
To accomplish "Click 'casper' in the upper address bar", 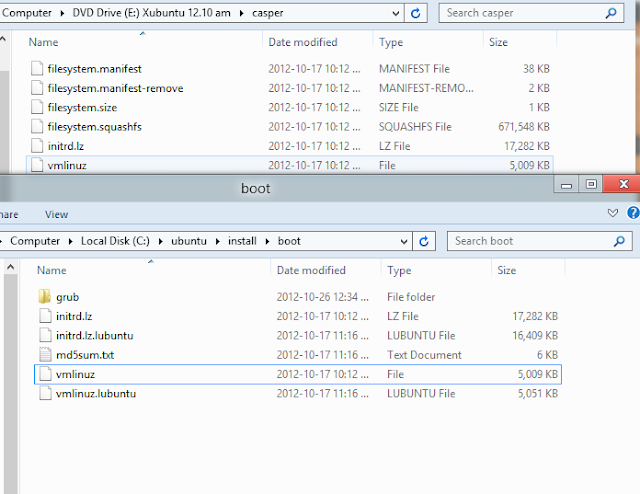I will [x=267, y=13].
